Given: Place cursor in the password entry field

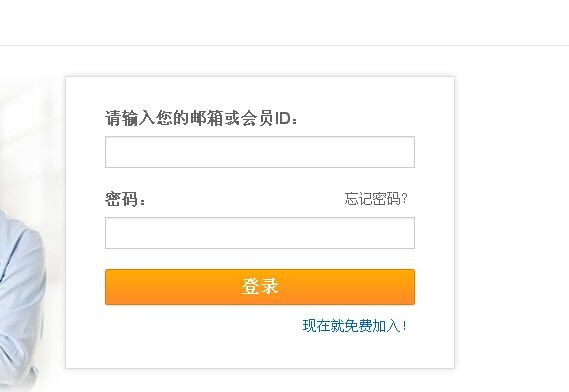Looking at the screenshot, I should (260, 233).
